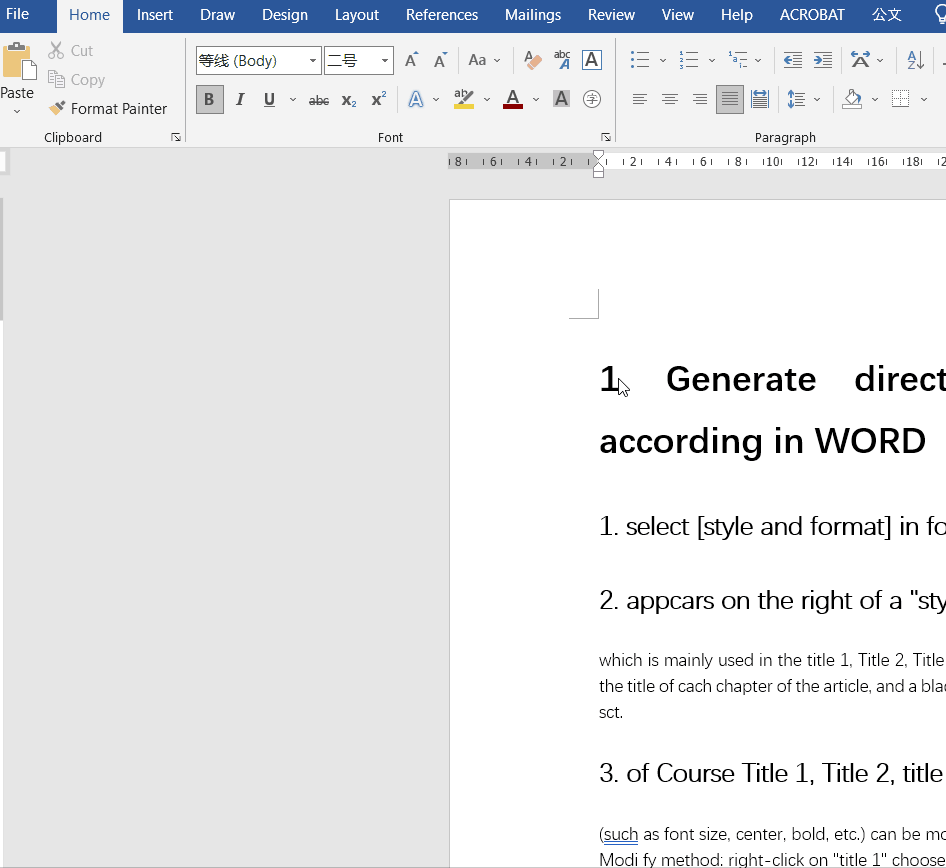
Task: Toggle Italic formatting
Action: (x=240, y=100)
